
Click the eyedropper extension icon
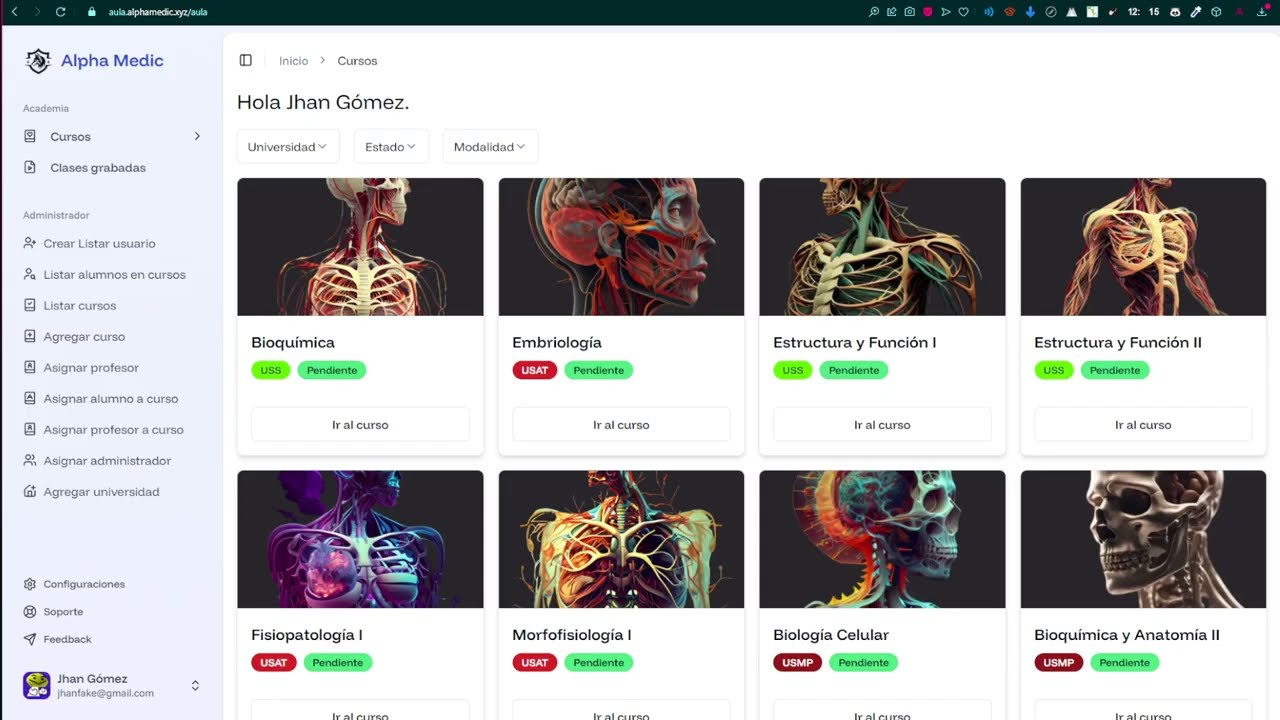click(x=1195, y=12)
